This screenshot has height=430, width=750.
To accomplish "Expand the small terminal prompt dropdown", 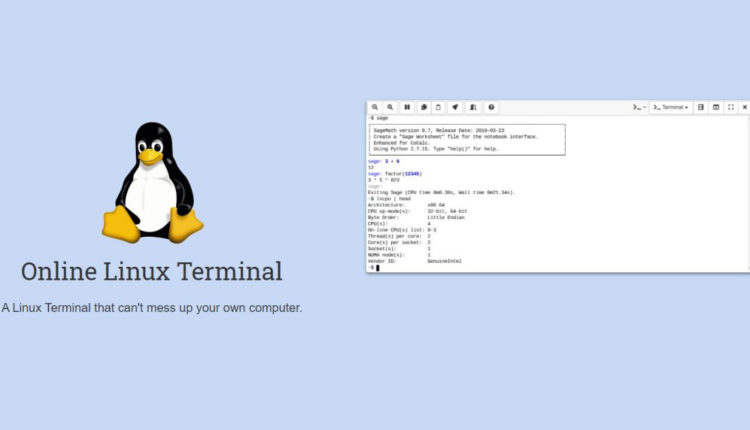I will click(x=639, y=107).
